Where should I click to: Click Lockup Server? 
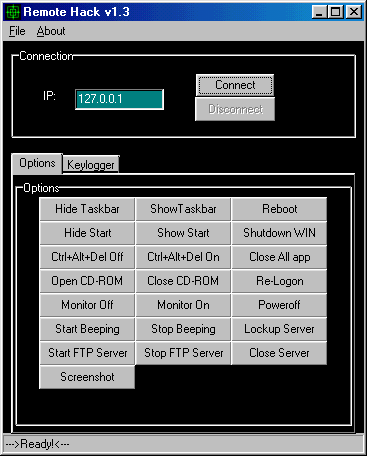click(279, 329)
